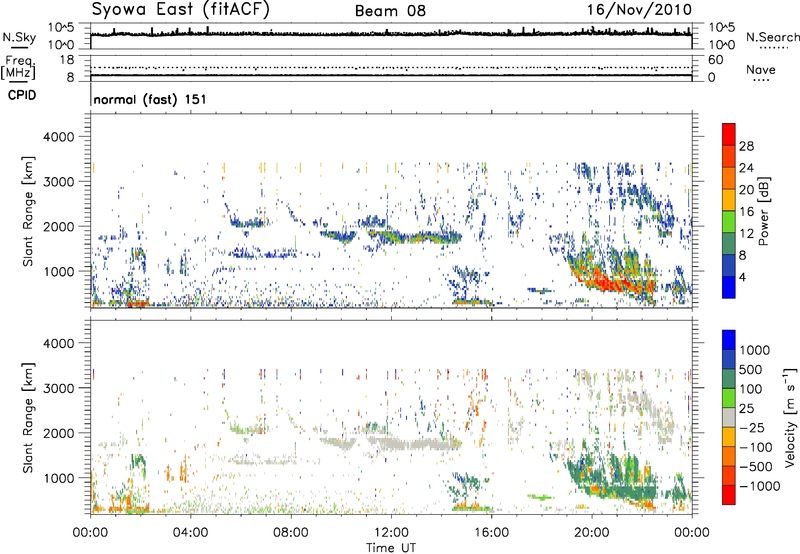Image resolution: width=800 pixels, height=554 pixels.
Task: Click the '1000' tick on velocity colorbar
Action: [x=754, y=350]
